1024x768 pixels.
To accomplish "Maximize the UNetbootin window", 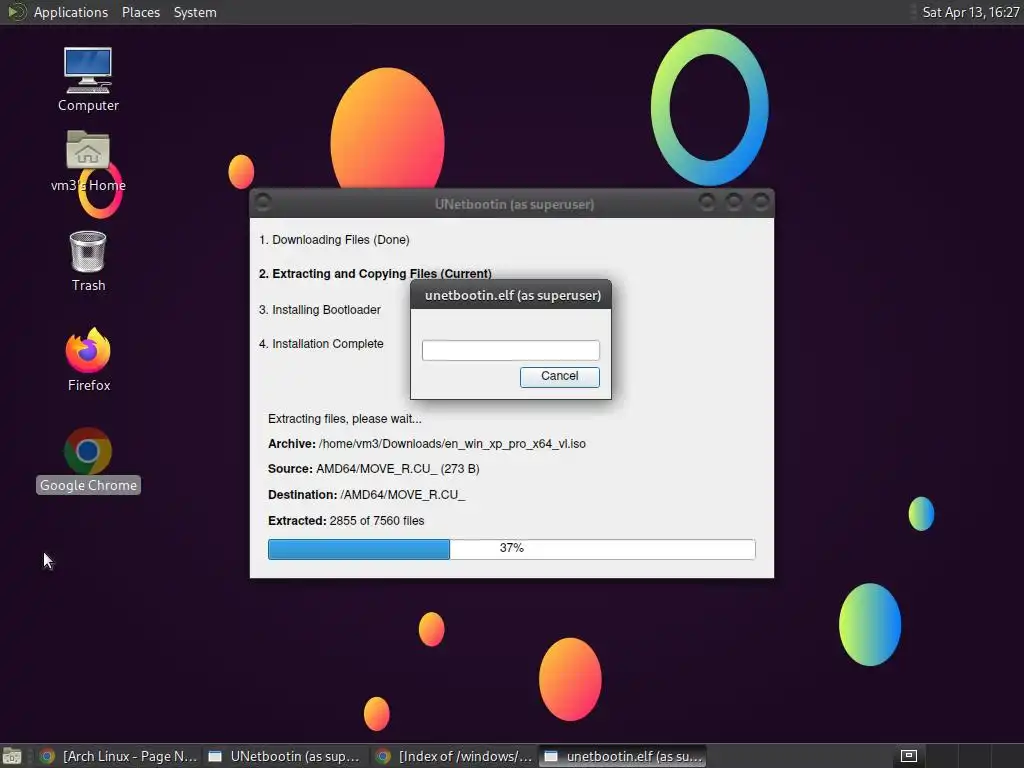I will 733,202.
